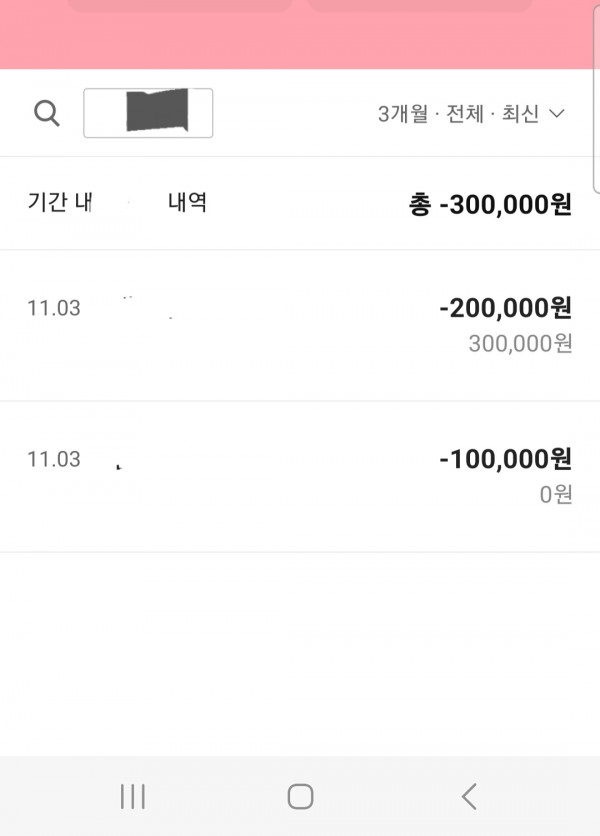Open the -200,000원 transaction on 11.03
The image size is (600, 836).
click(300, 325)
